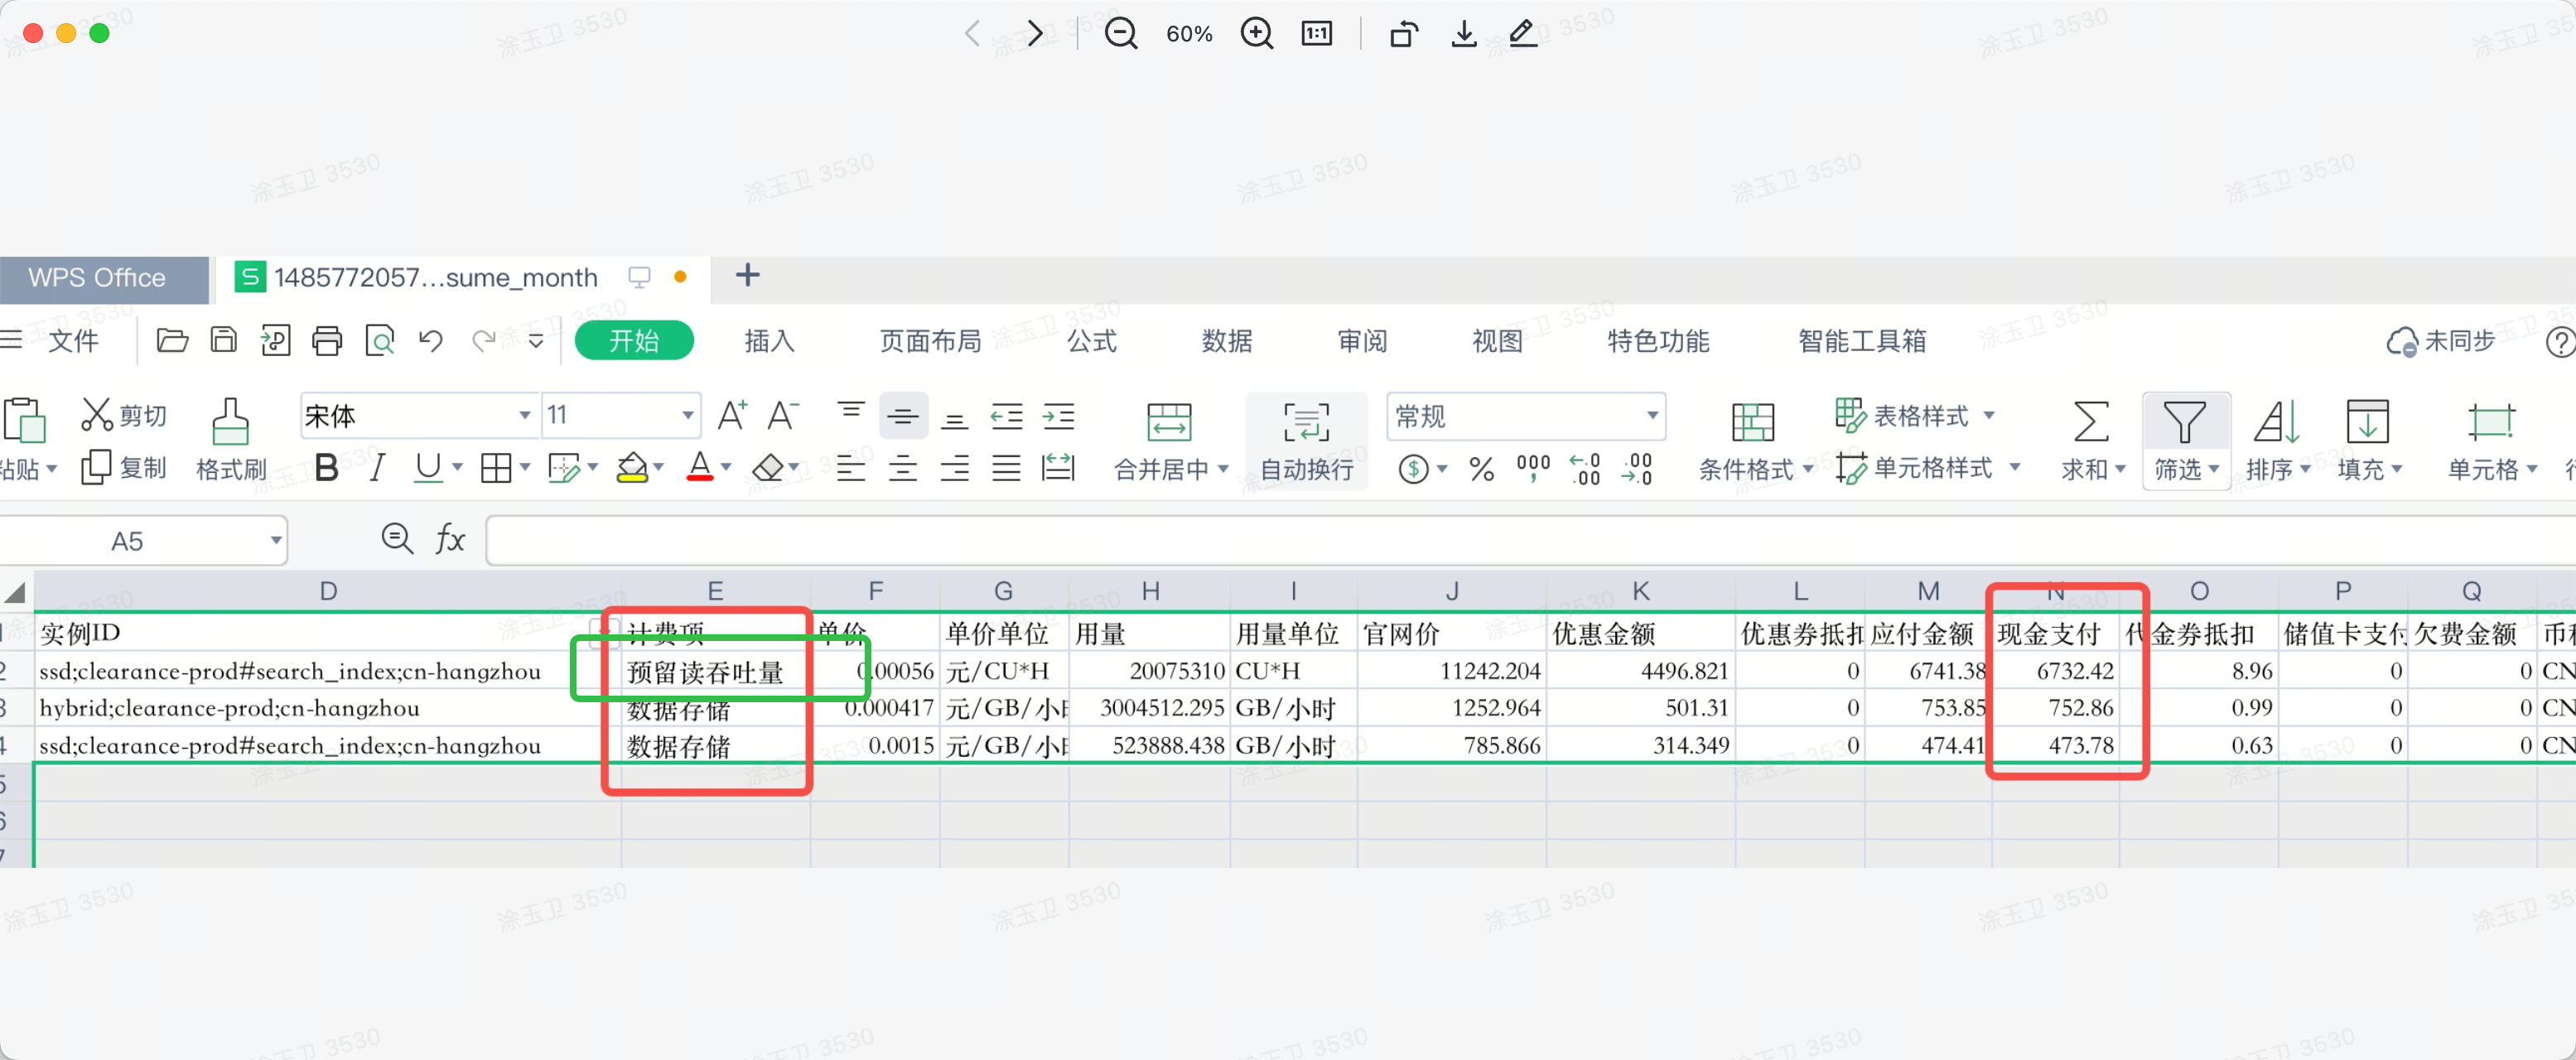Expand quick access toolbar customize arrow
The width and height of the screenshot is (2576, 1060).
click(x=536, y=341)
